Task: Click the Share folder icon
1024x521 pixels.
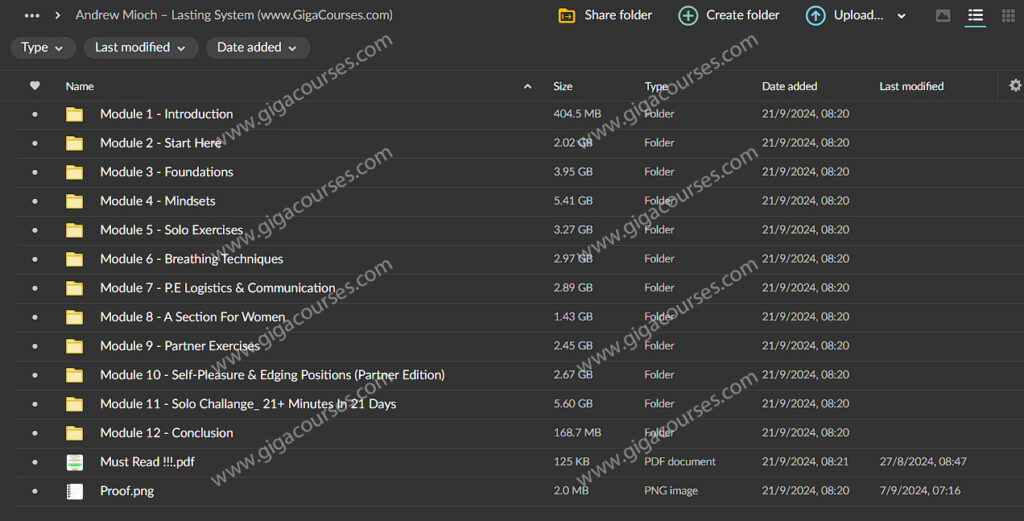Action: coord(567,16)
